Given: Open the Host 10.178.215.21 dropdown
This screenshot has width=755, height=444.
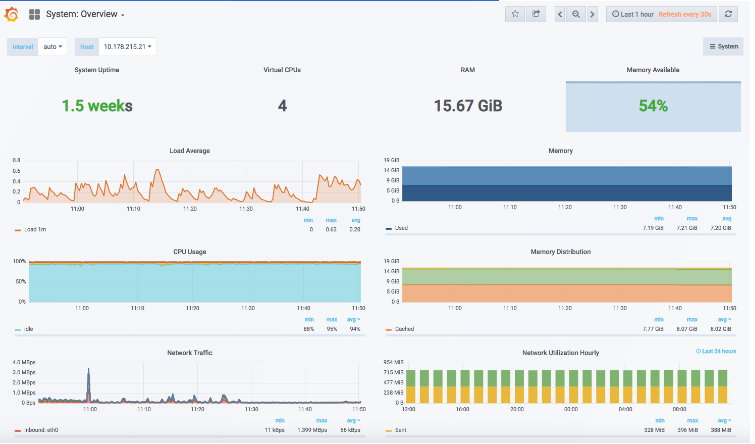Looking at the screenshot, I should 128,47.
